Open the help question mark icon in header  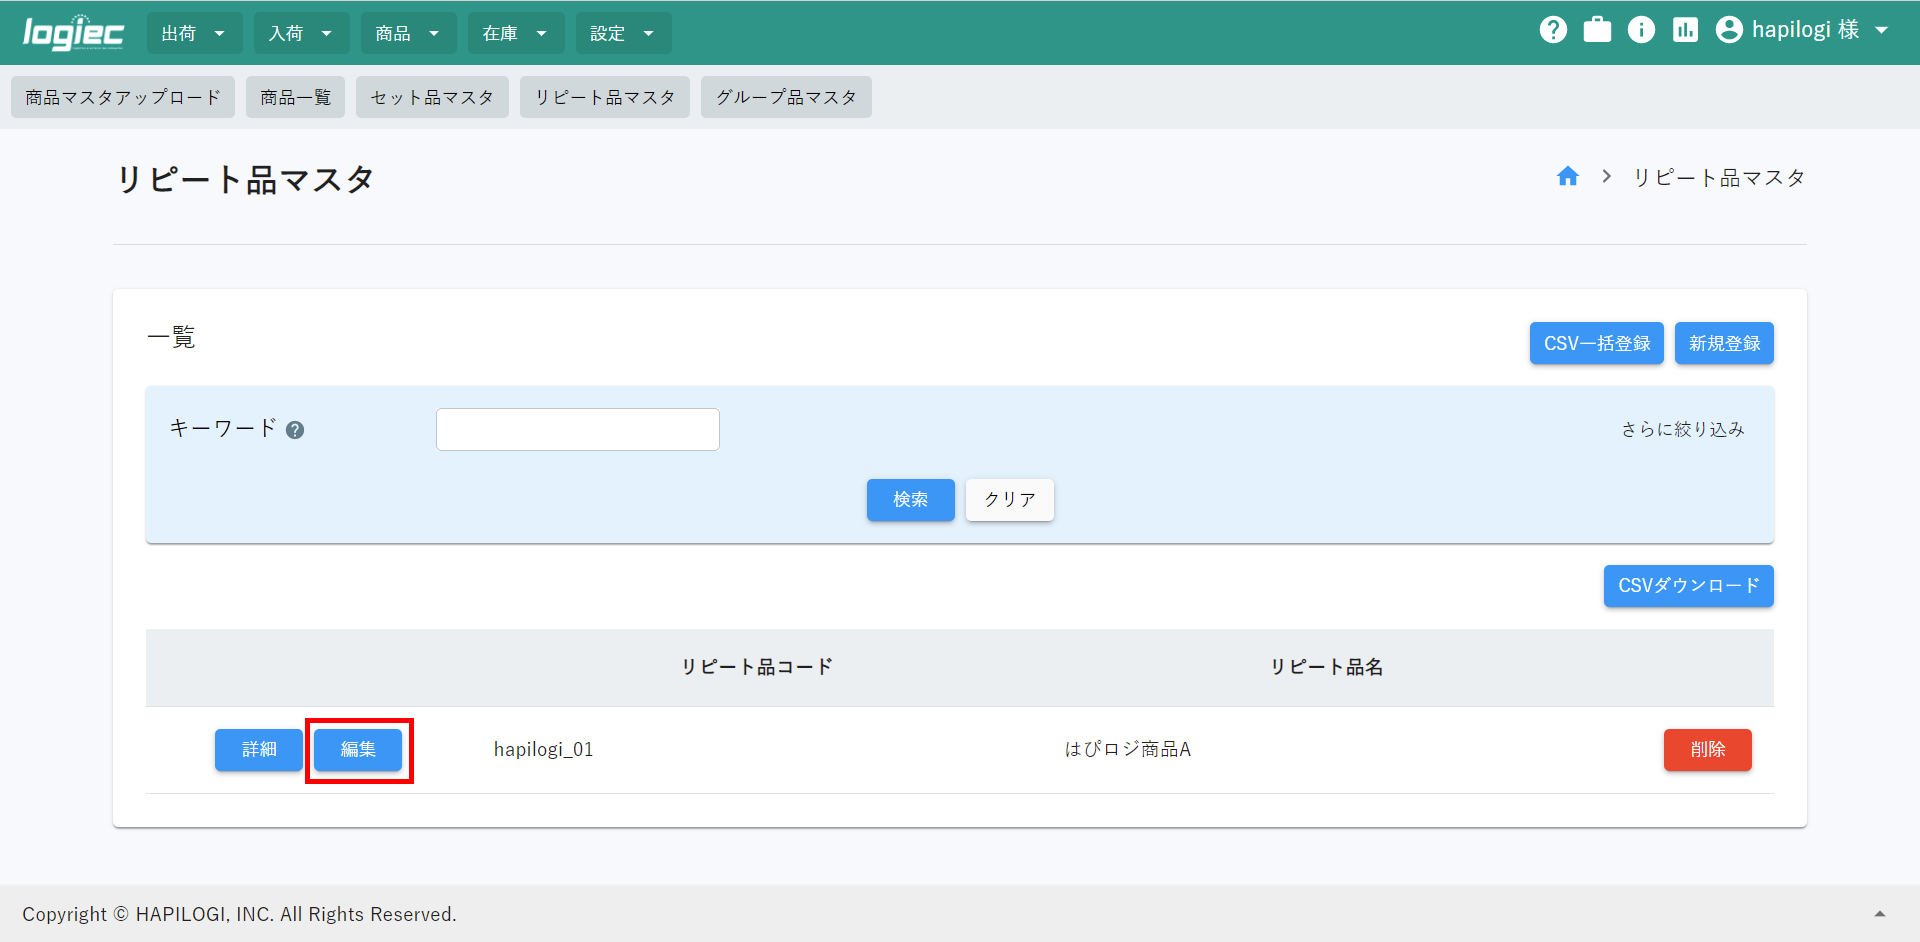[1553, 30]
